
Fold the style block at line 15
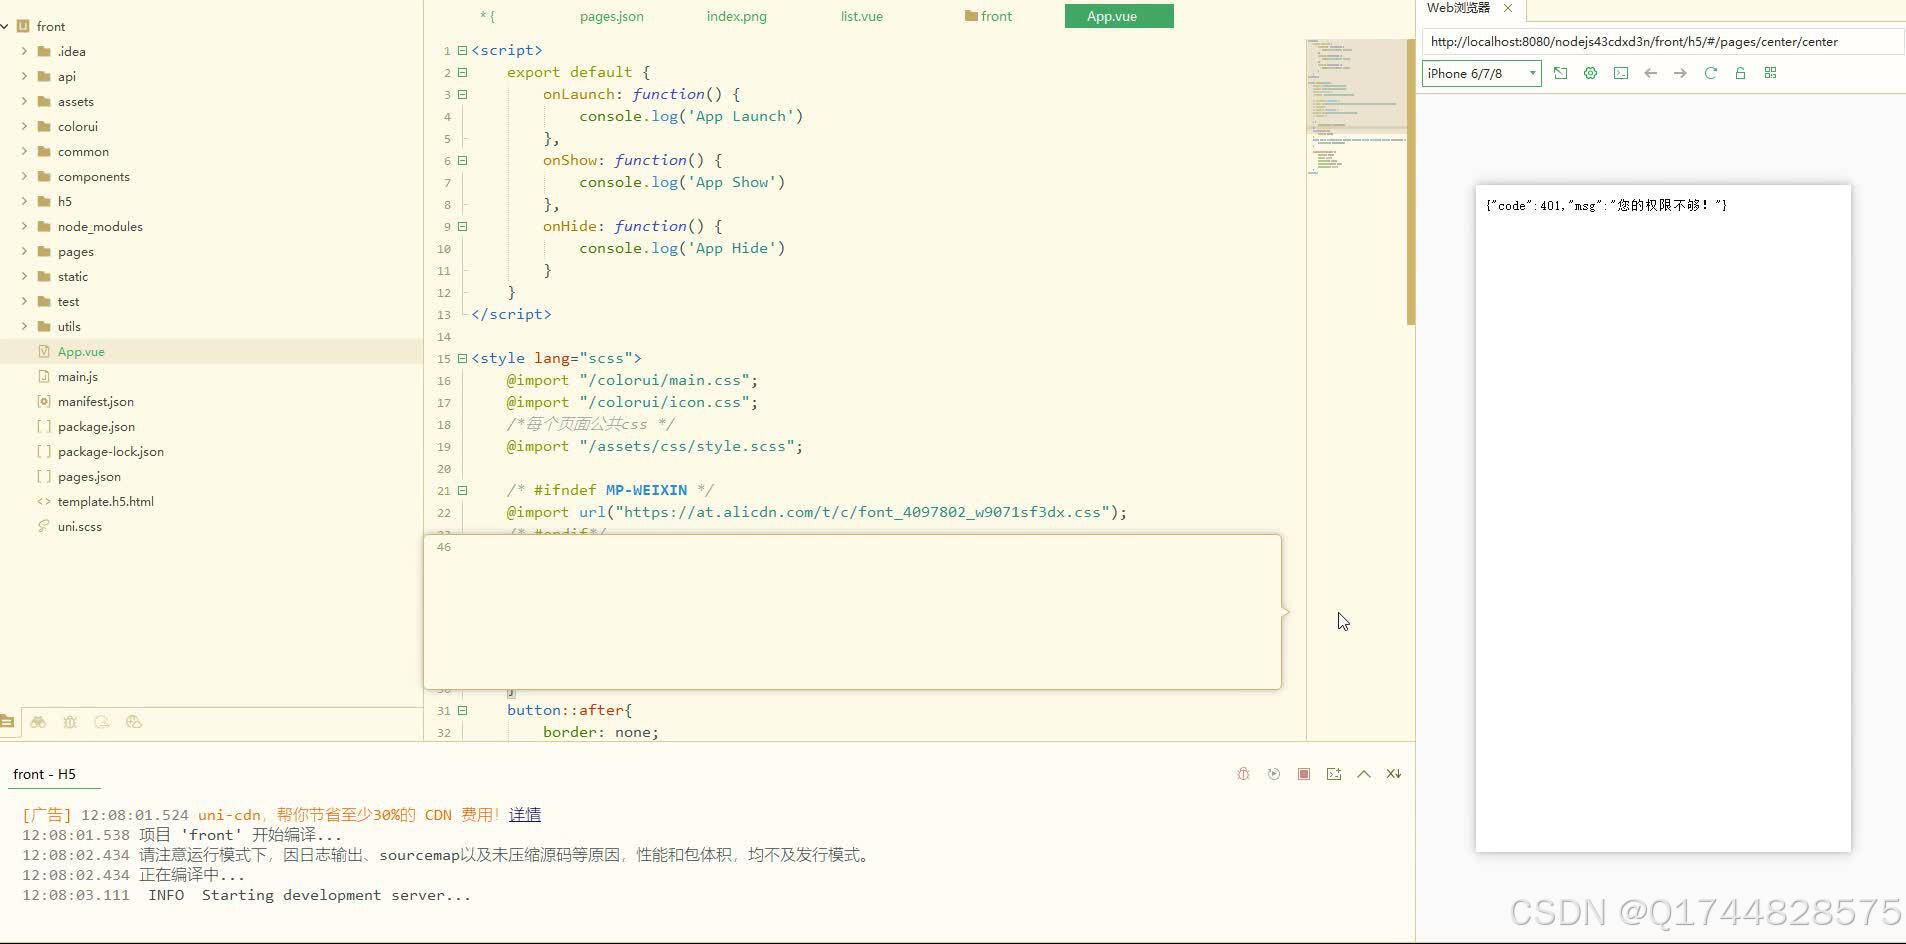(462, 358)
